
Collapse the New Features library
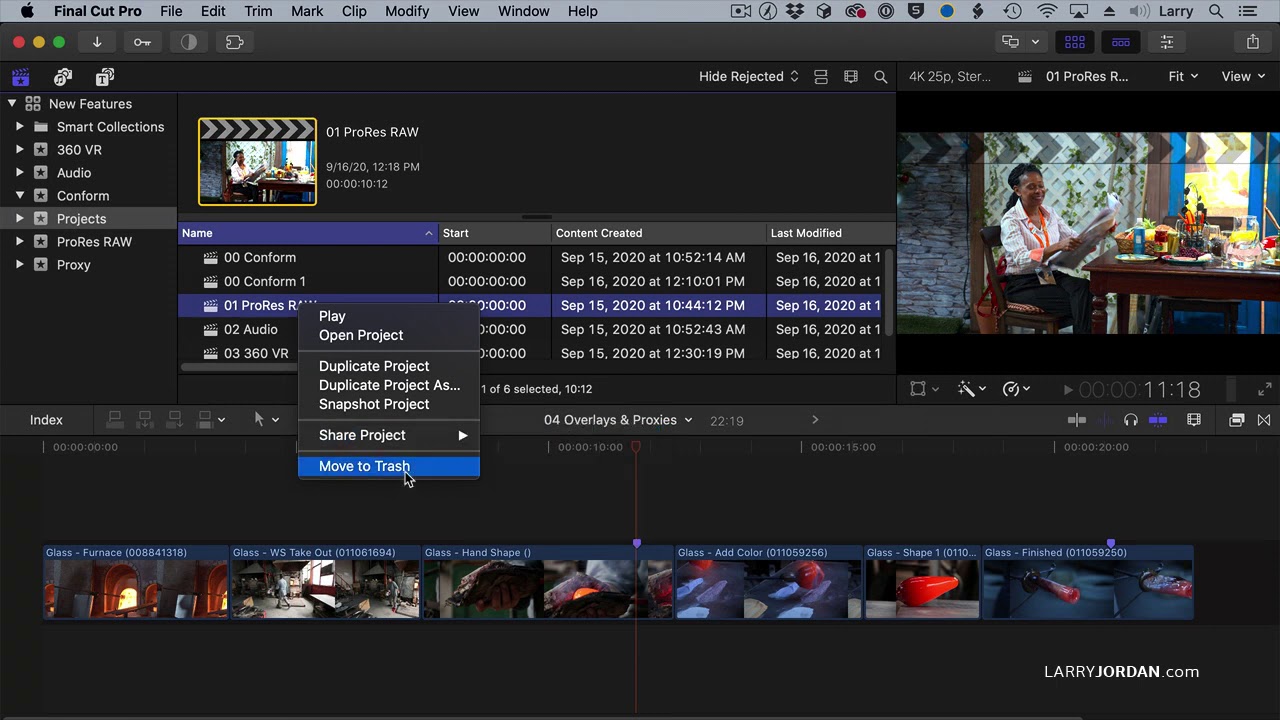pyautogui.click(x=12, y=103)
